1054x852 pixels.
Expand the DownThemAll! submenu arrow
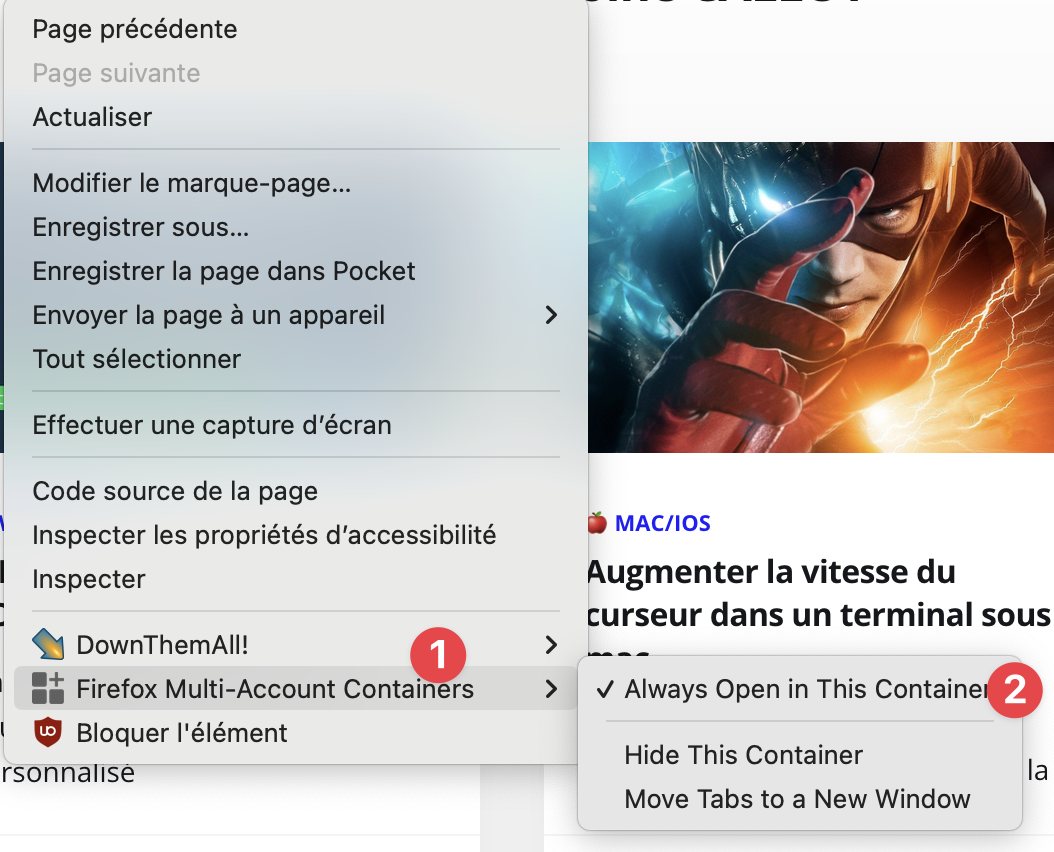tap(550, 645)
